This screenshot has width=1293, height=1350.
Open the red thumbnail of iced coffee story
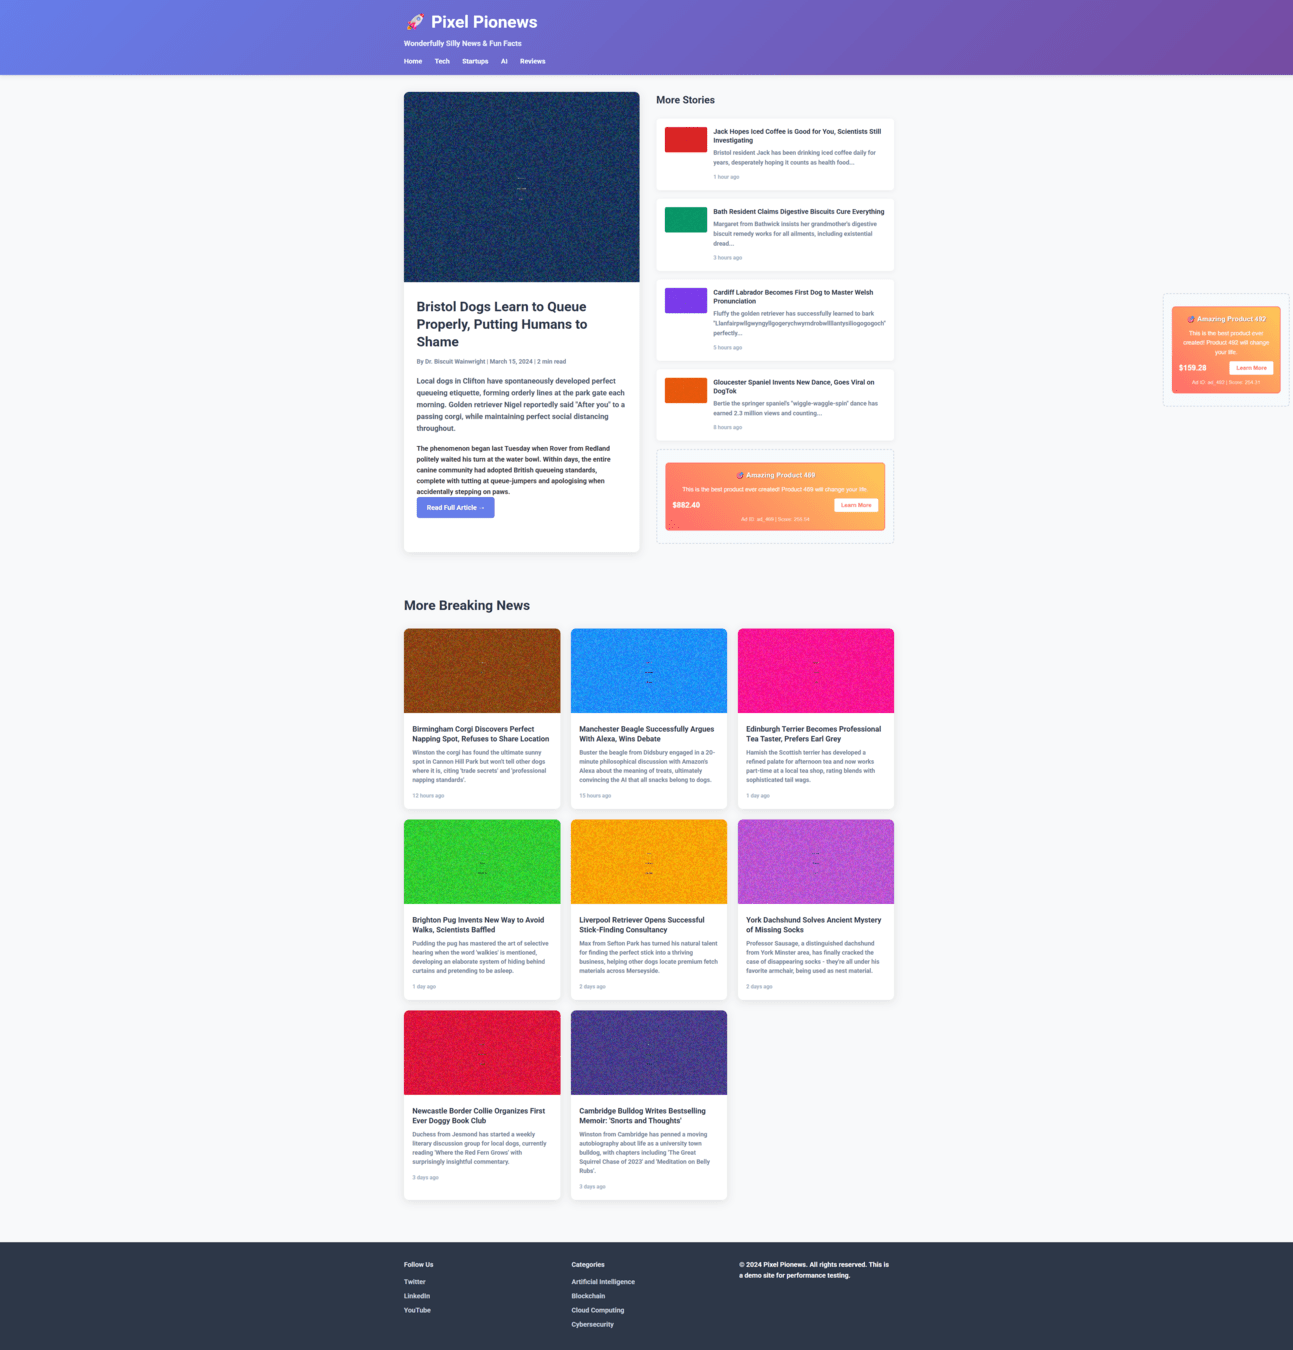point(686,140)
